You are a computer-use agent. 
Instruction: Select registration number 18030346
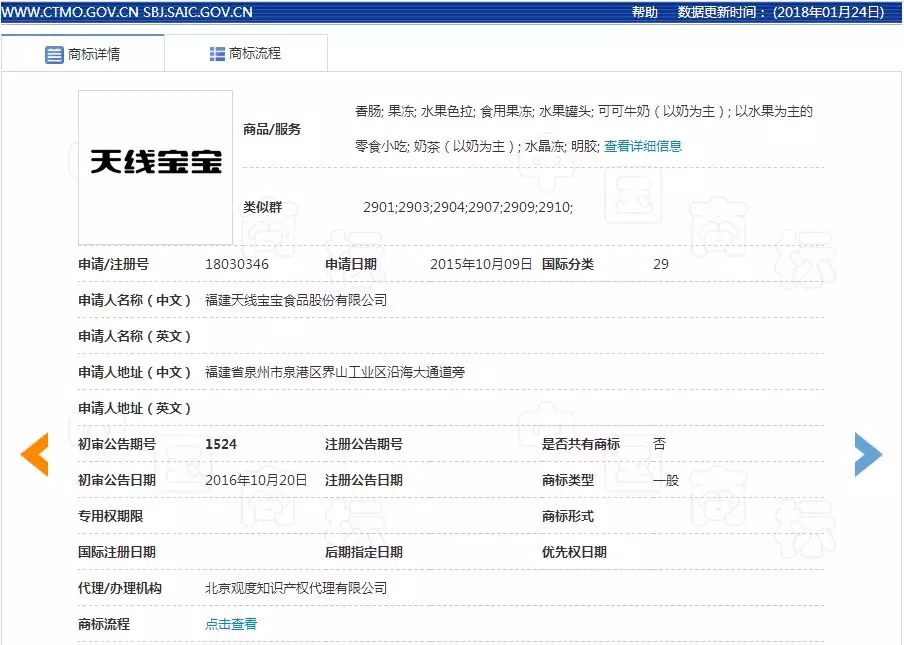pyautogui.click(x=237, y=264)
